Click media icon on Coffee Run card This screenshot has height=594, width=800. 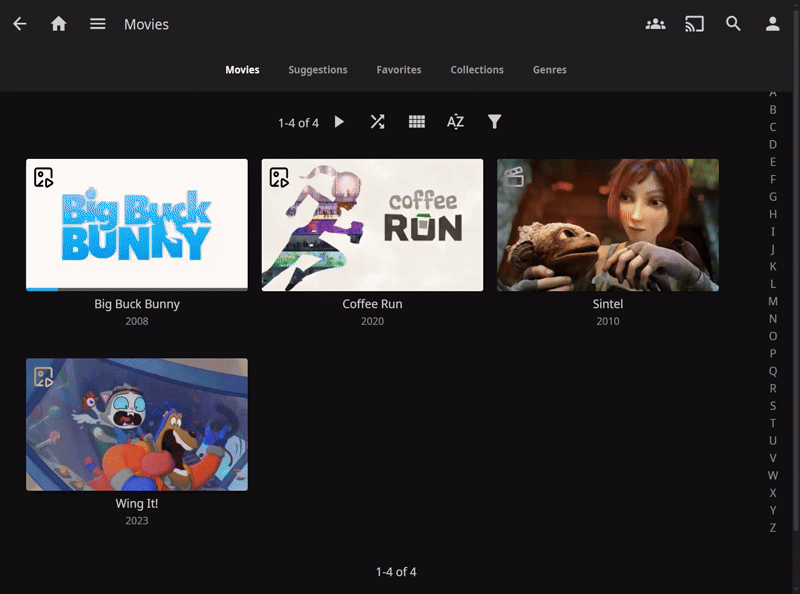pyautogui.click(x=279, y=178)
